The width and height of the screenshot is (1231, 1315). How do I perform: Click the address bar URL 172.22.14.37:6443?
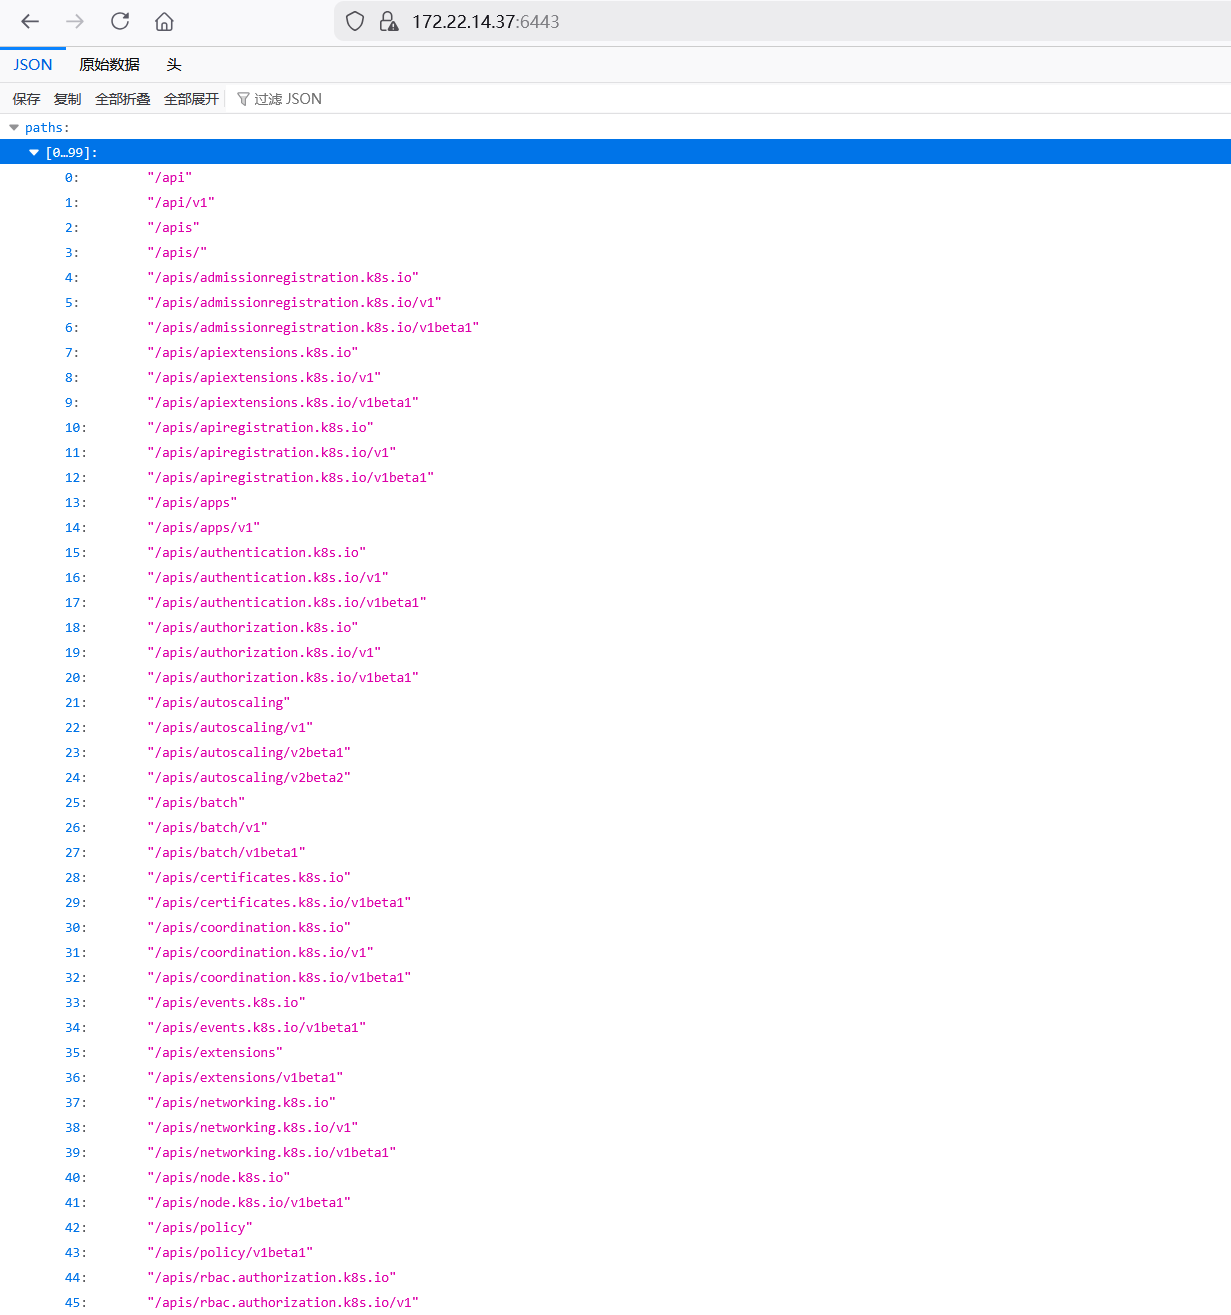[x=486, y=22]
